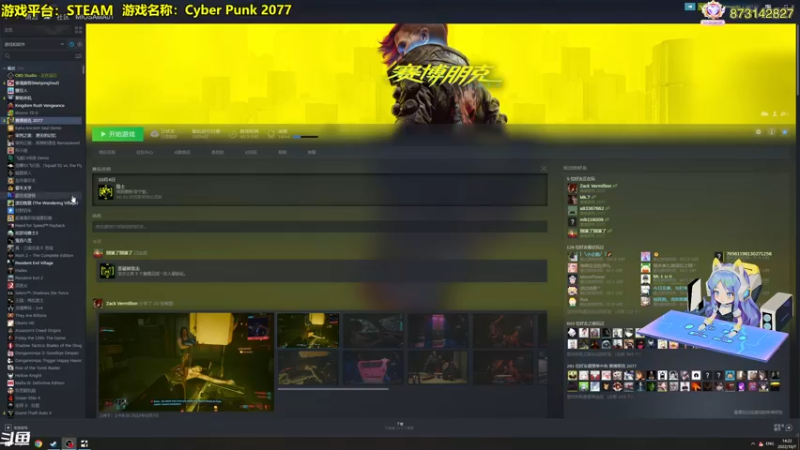Open friend MoonFlower in recently played list
Image resolution: width=800 pixels, height=450 pixels.
point(592,277)
